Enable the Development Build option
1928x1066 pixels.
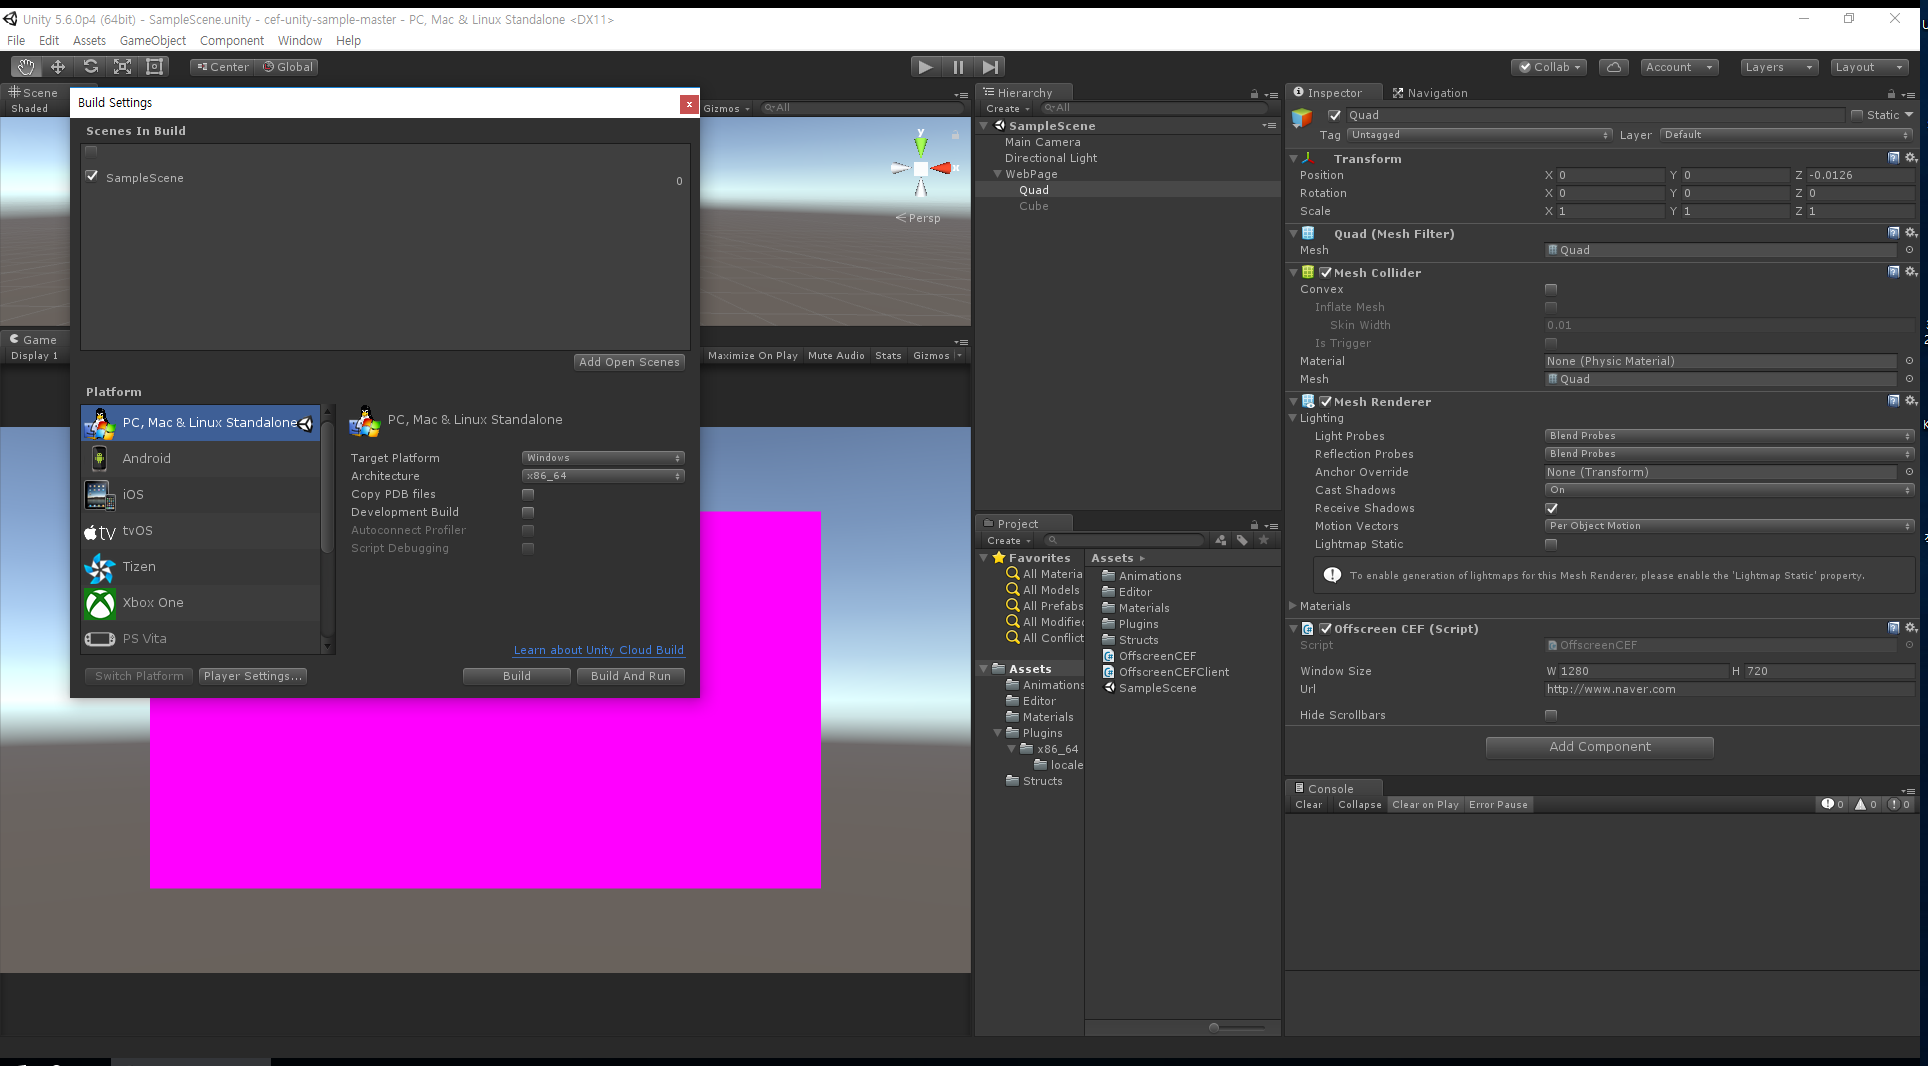pos(527,512)
